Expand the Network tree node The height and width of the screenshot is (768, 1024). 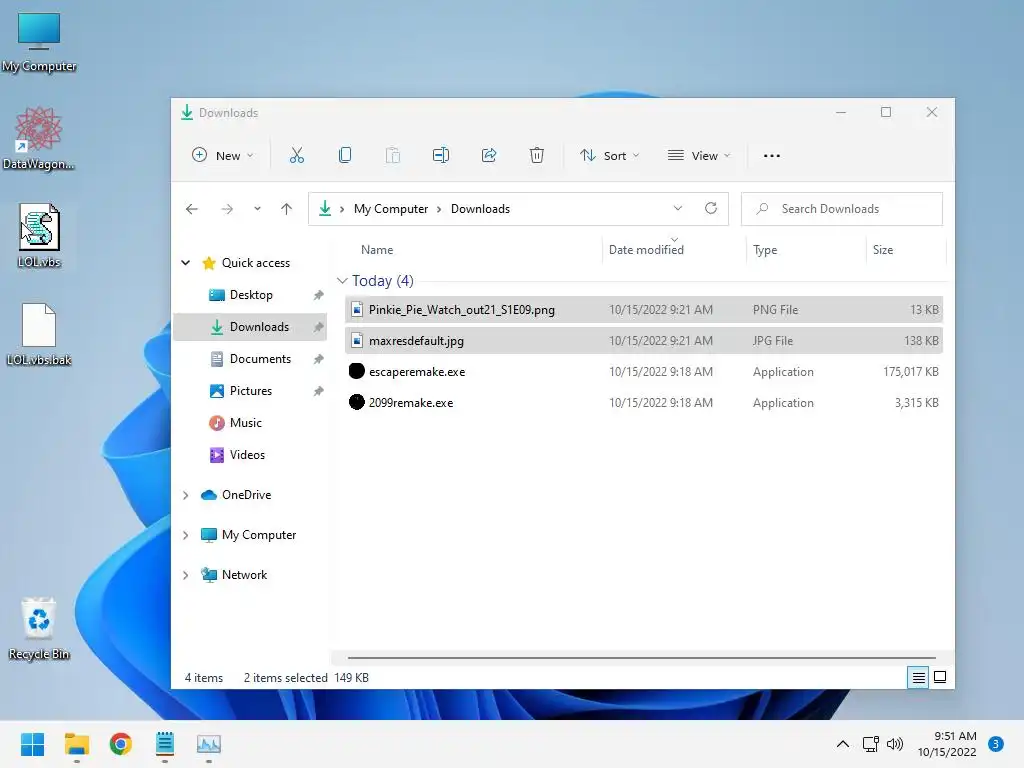(185, 575)
